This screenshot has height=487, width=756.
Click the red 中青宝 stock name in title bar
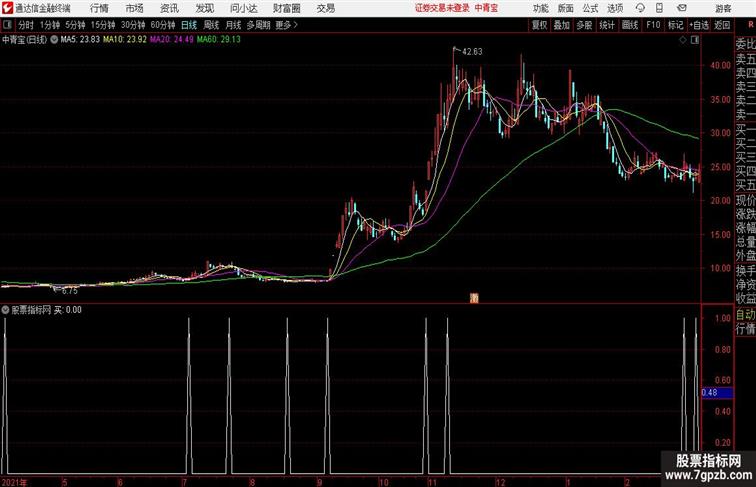click(x=486, y=8)
